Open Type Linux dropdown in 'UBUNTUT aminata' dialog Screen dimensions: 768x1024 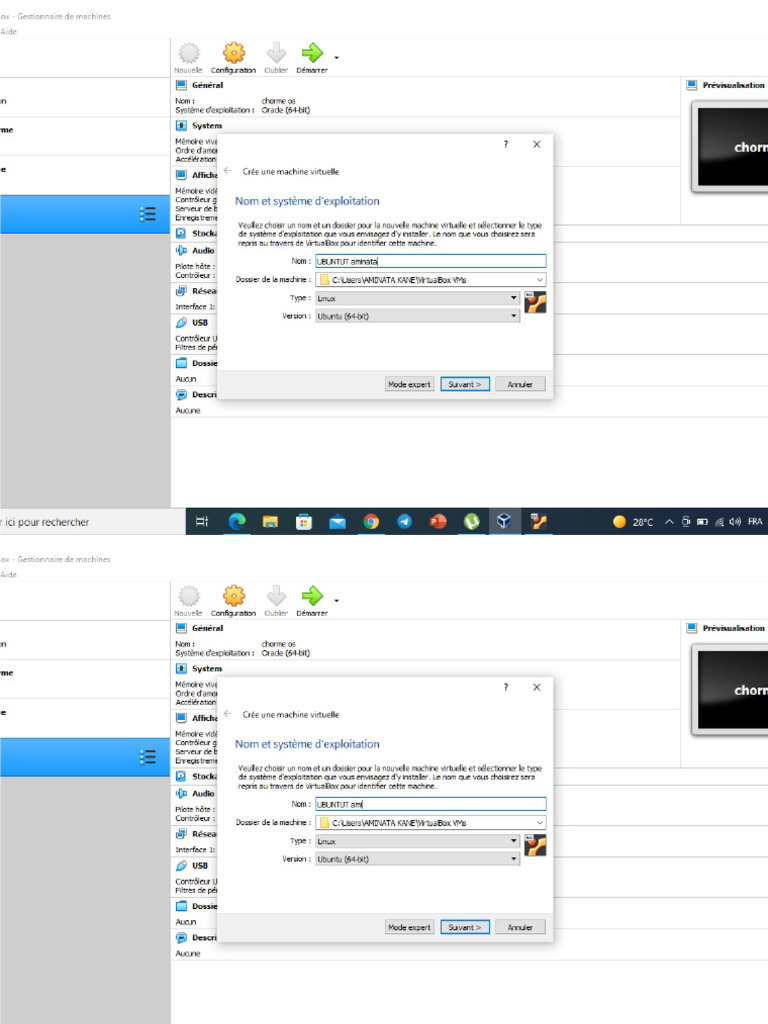pyautogui.click(x=417, y=298)
